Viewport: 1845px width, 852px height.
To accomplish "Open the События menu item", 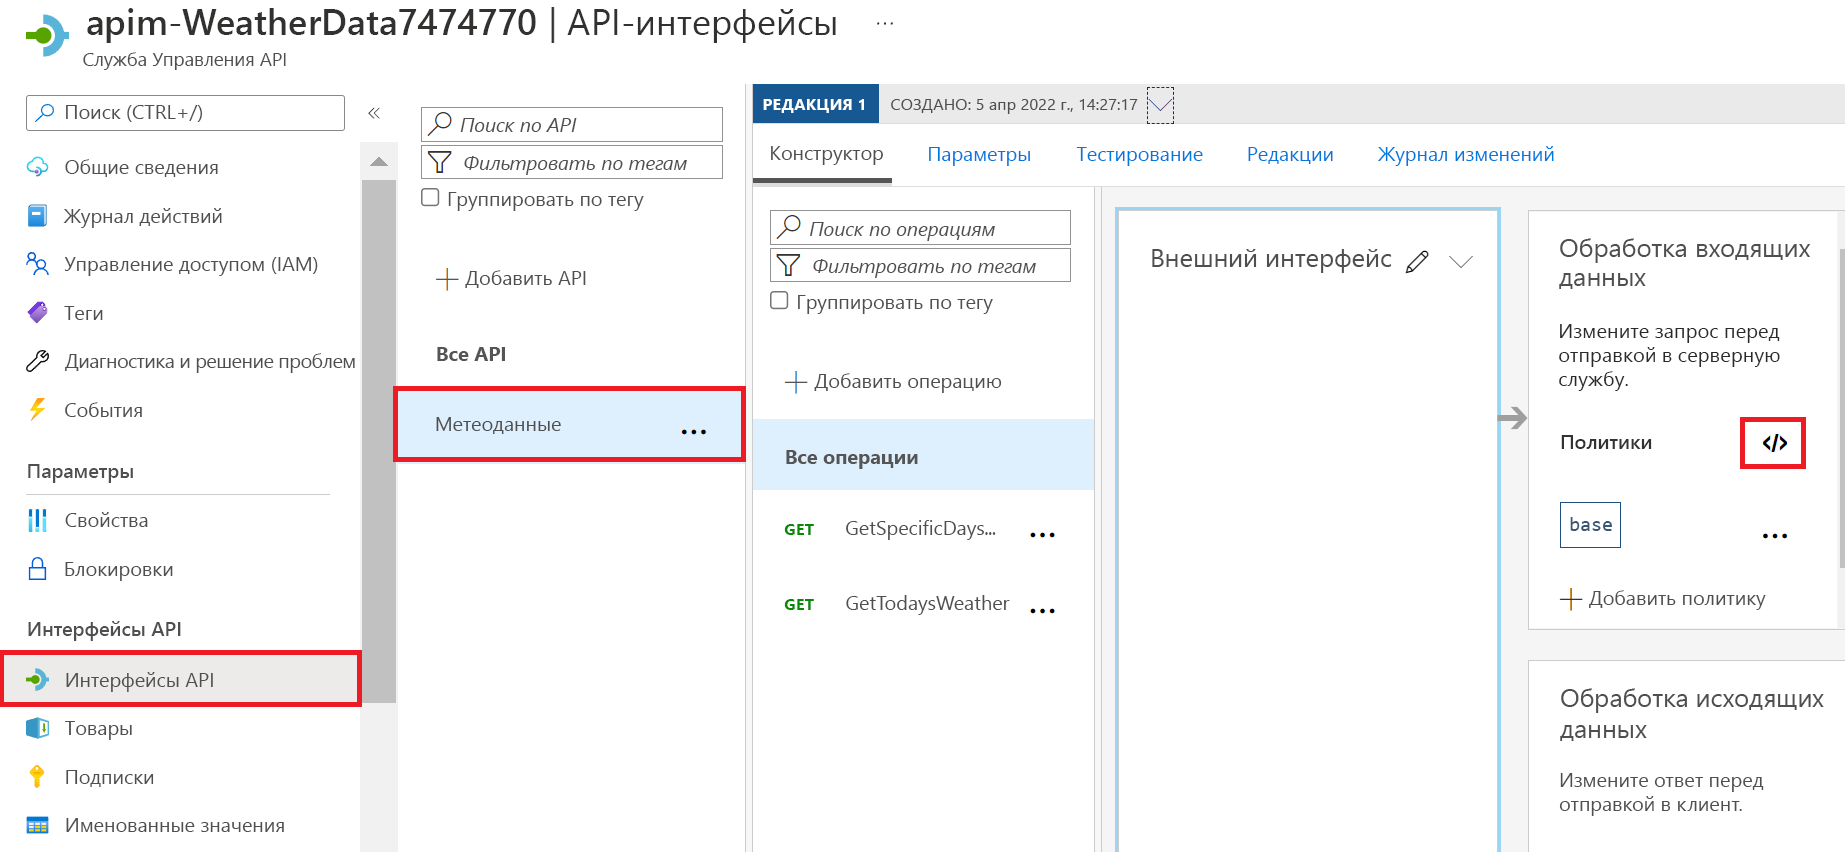I will [x=103, y=410].
